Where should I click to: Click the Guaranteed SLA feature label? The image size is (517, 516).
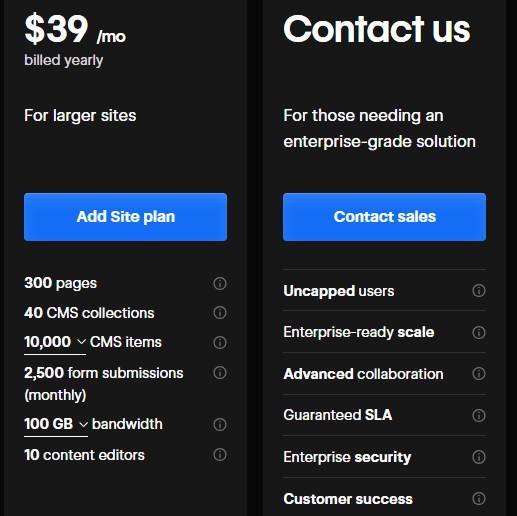click(338, 415)
